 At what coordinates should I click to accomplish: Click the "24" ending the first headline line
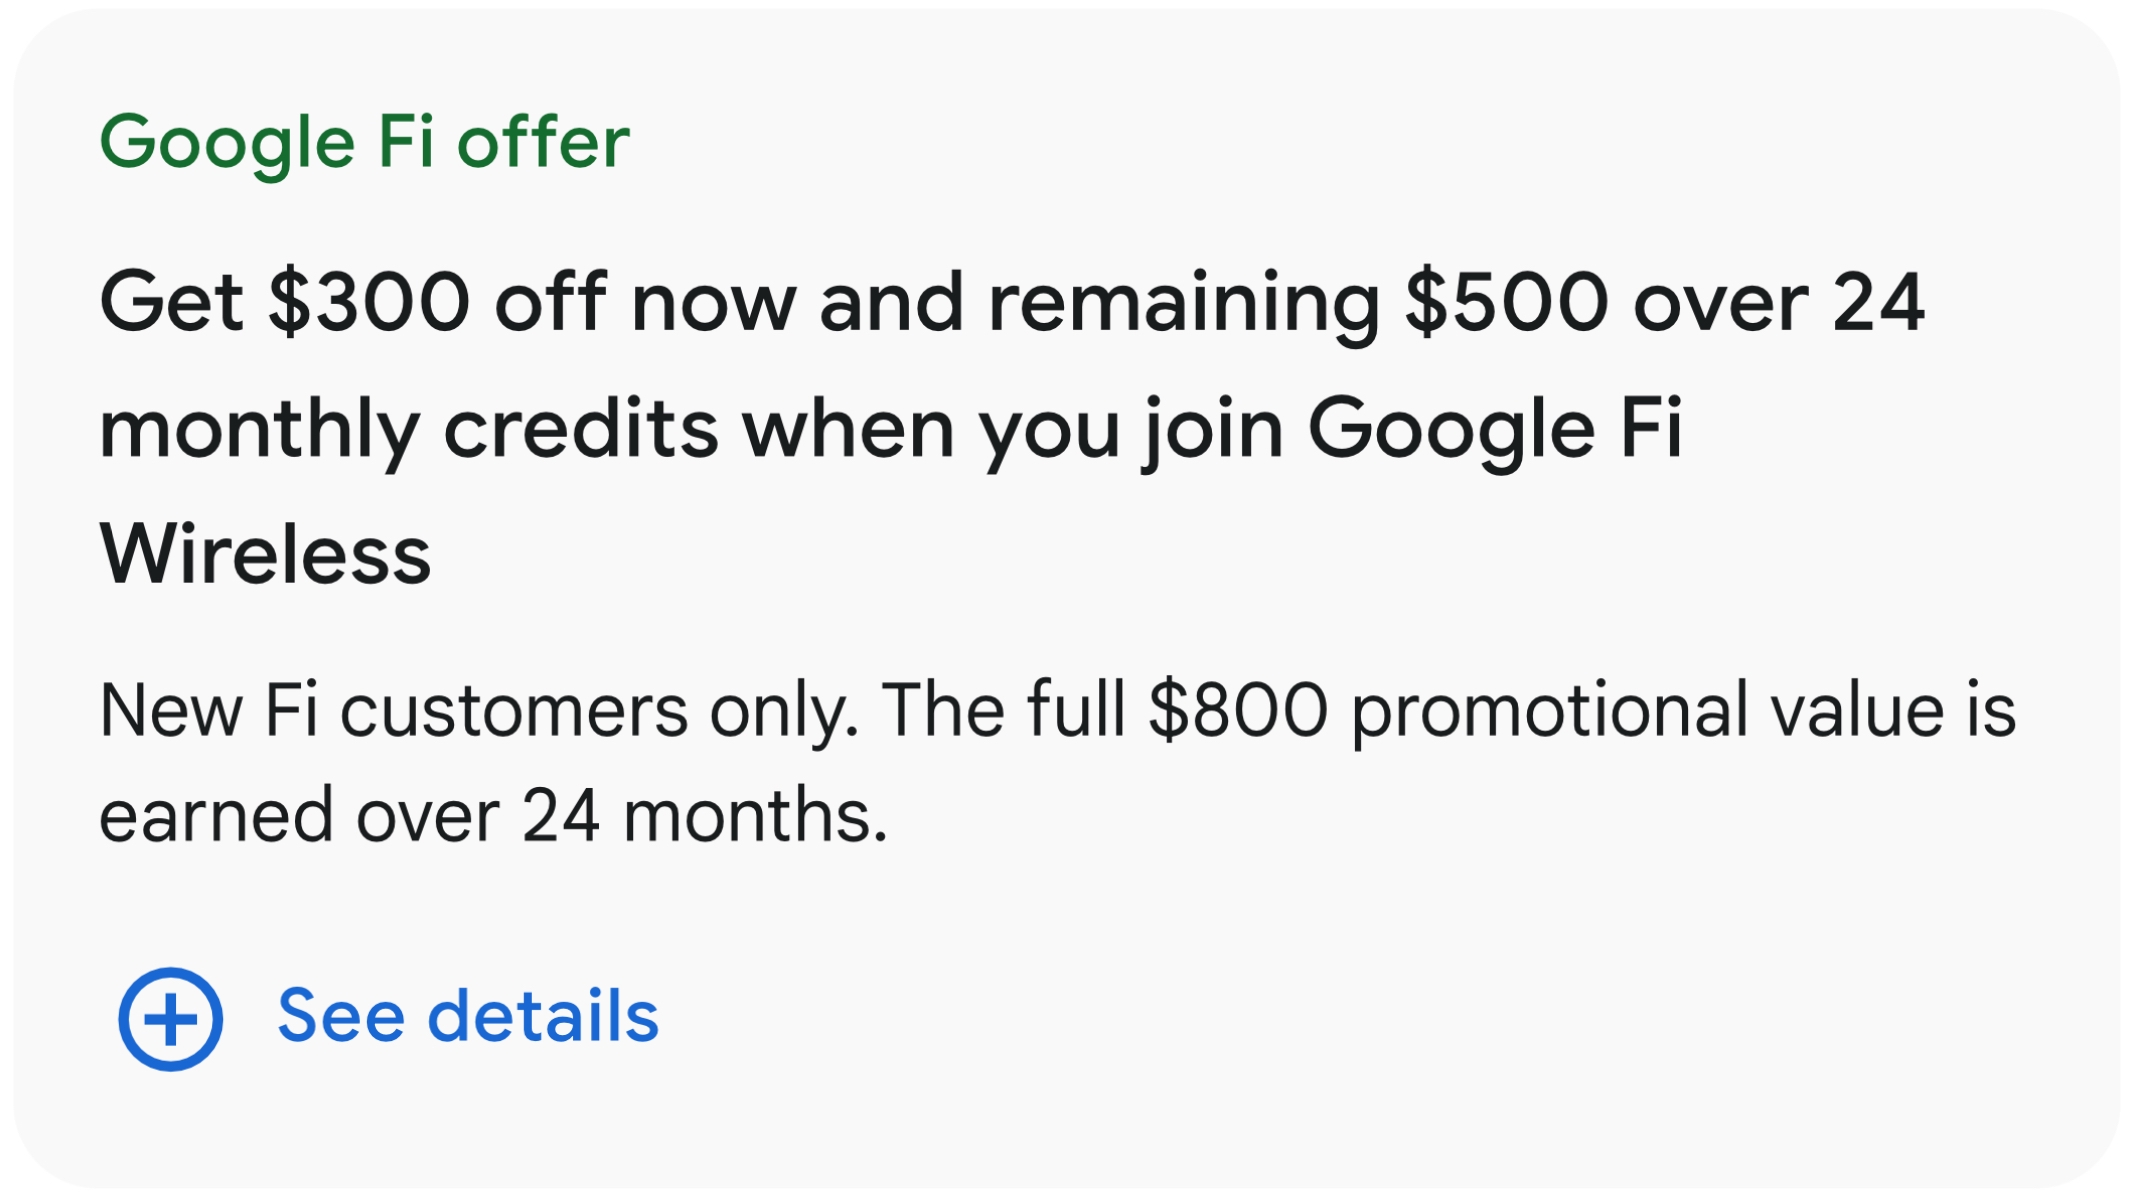[x=1878, y=302]
